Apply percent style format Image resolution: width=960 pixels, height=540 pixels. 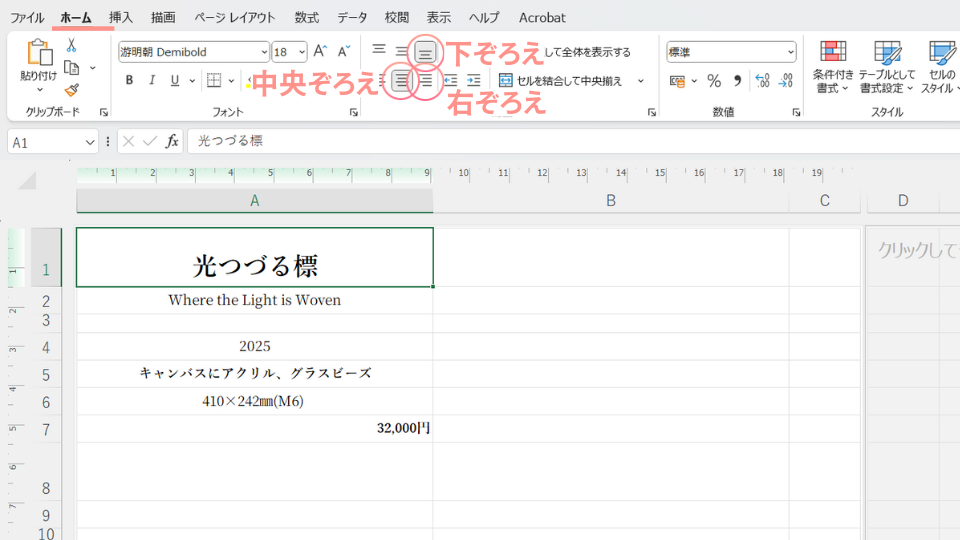click(714, 81)
